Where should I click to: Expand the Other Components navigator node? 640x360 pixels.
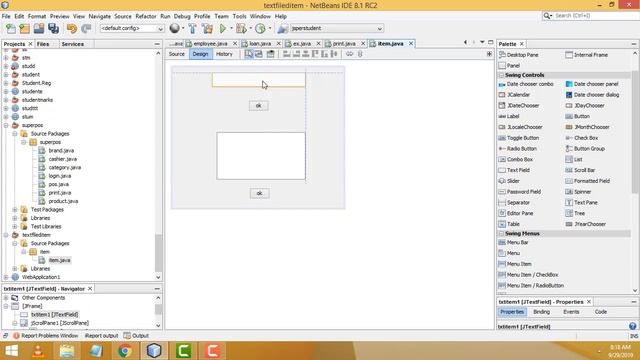(6, 298)
